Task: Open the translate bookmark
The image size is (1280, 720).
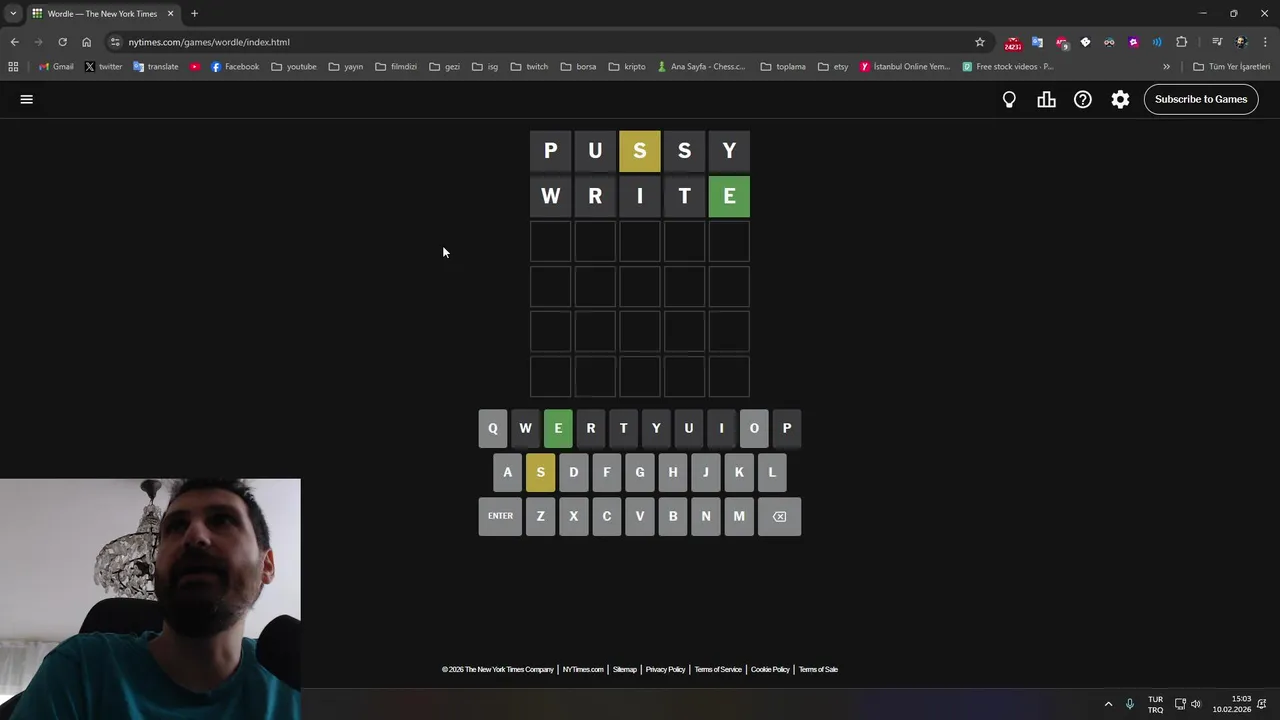Action: click(155, 67)
